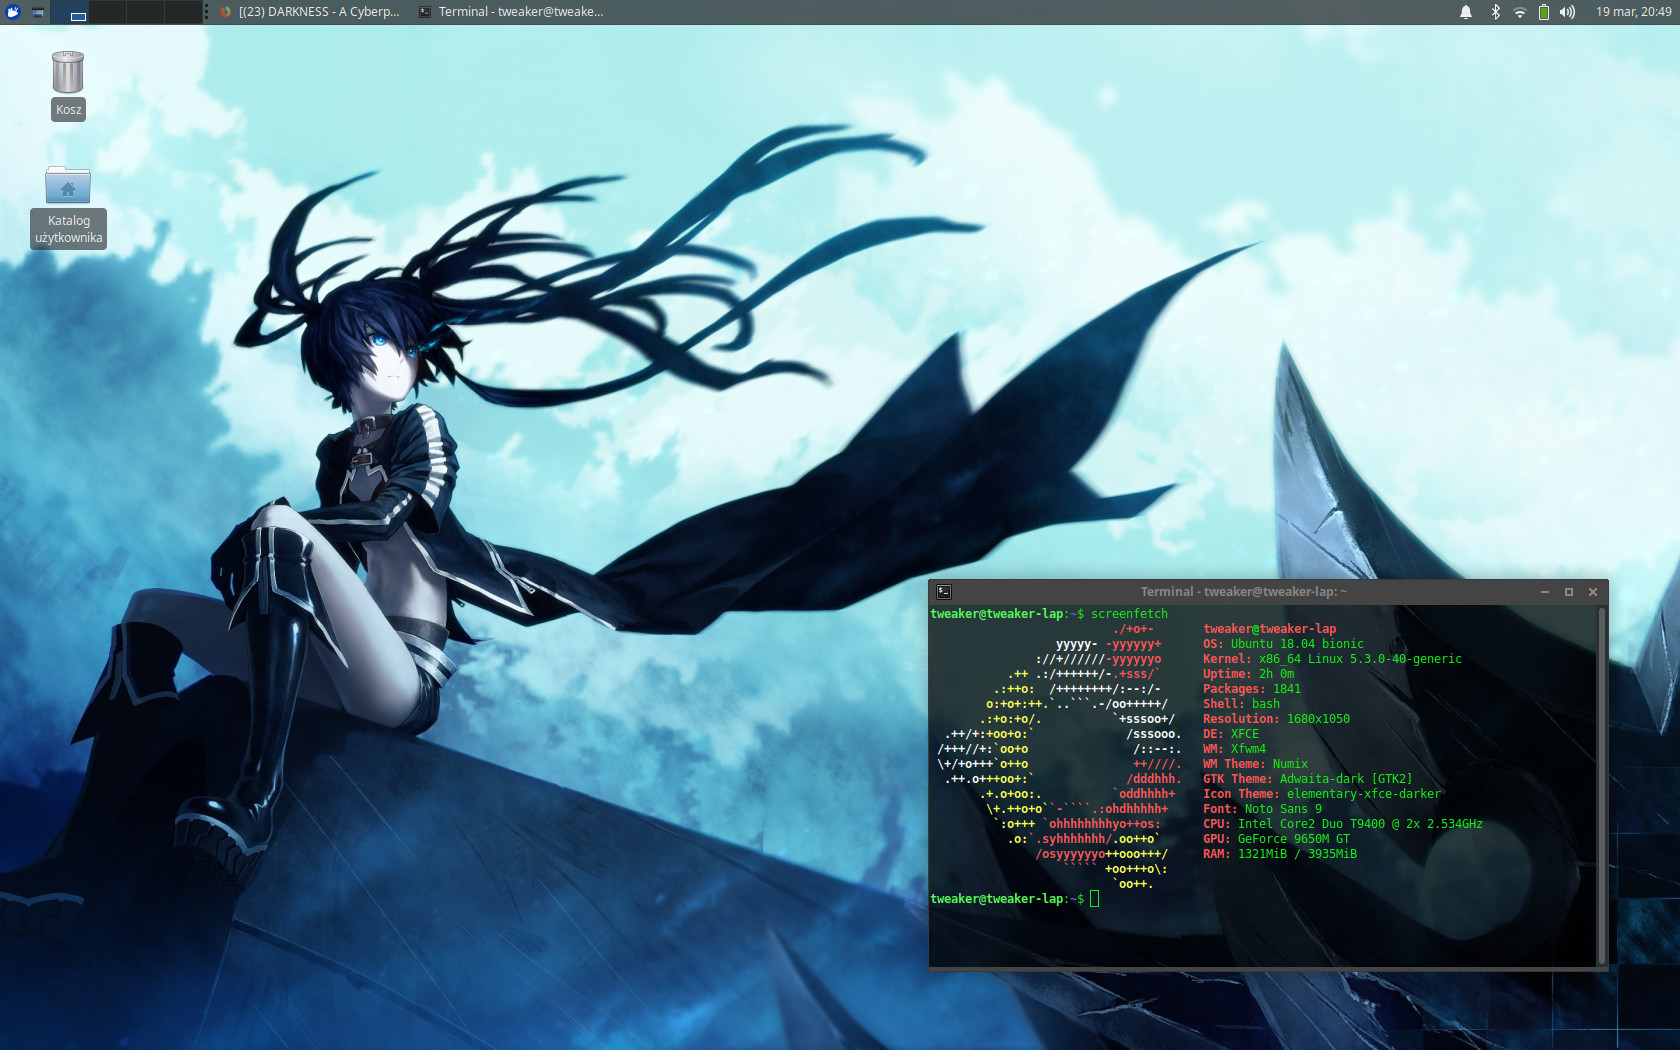Image resolution: width=1680 pixels, height=1050 pixels.
Task: Click the red 'tweaker@tweaker-lap' screenfetch header
Action: click(1269, 629)
